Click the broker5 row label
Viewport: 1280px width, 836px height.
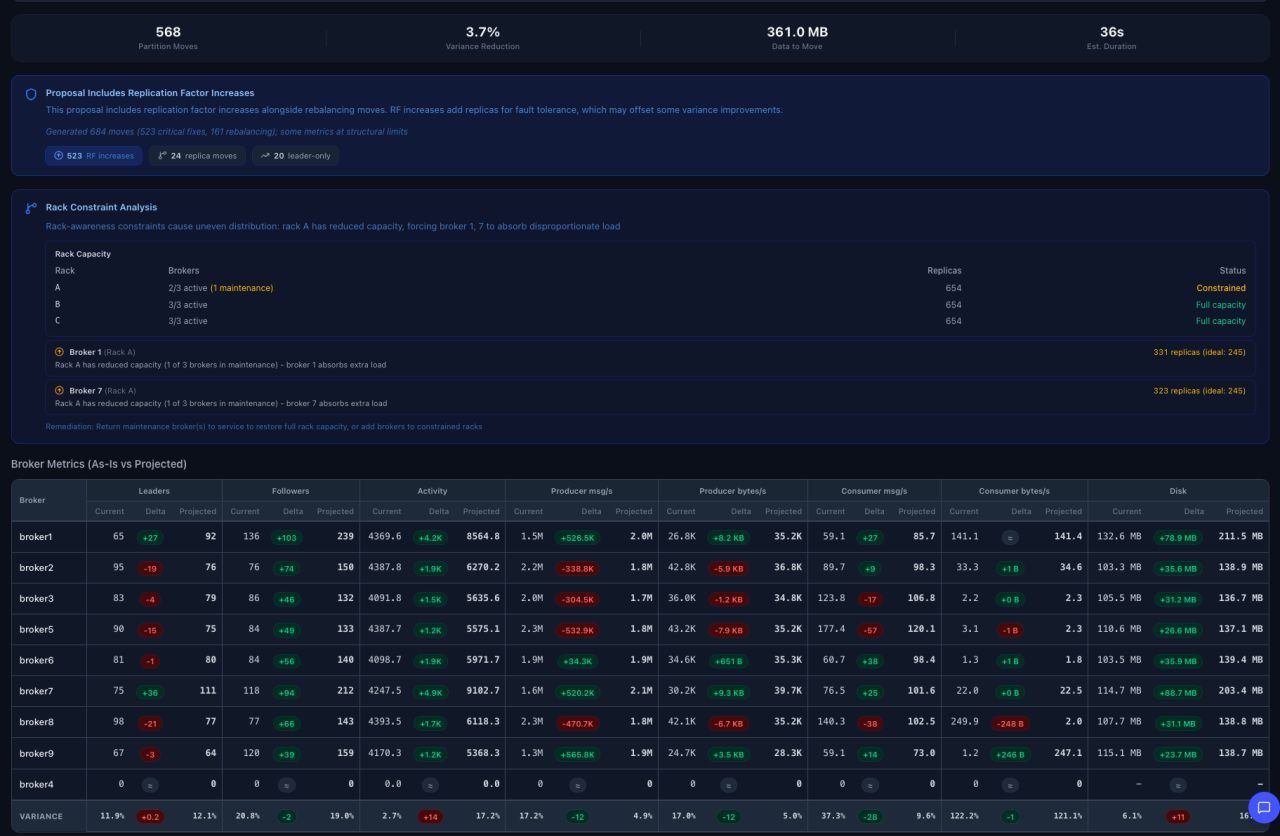pos(36,630)
